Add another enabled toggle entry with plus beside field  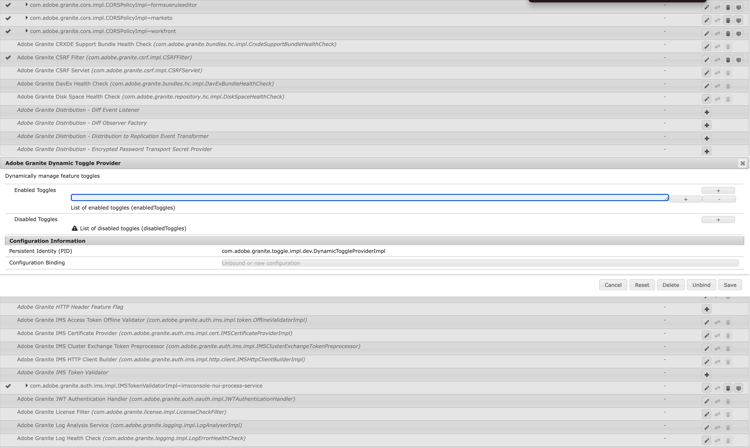click(685, 199)
